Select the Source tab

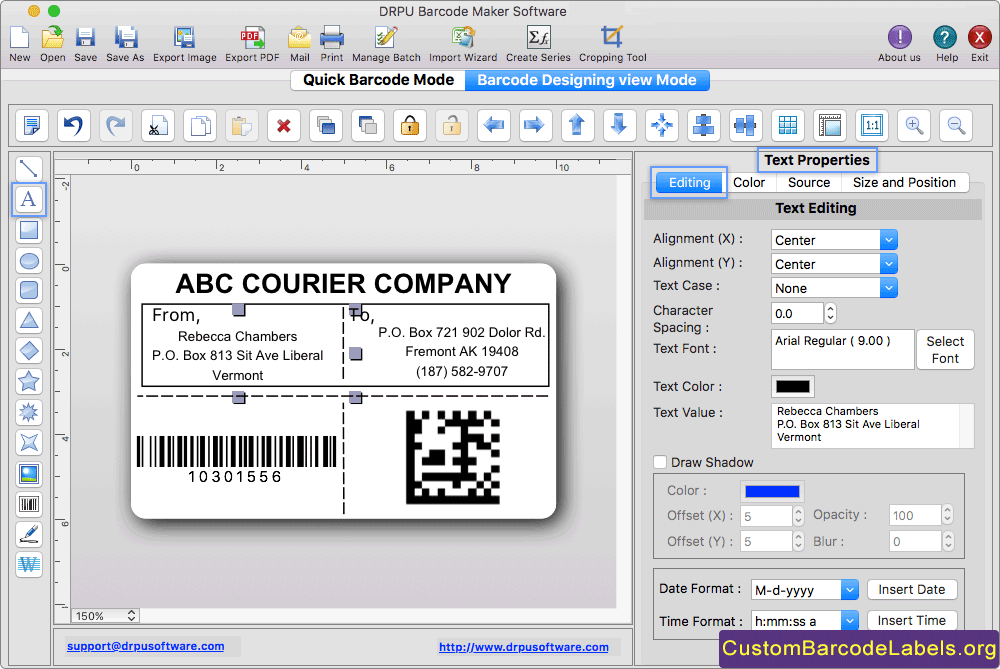point(809,182)
